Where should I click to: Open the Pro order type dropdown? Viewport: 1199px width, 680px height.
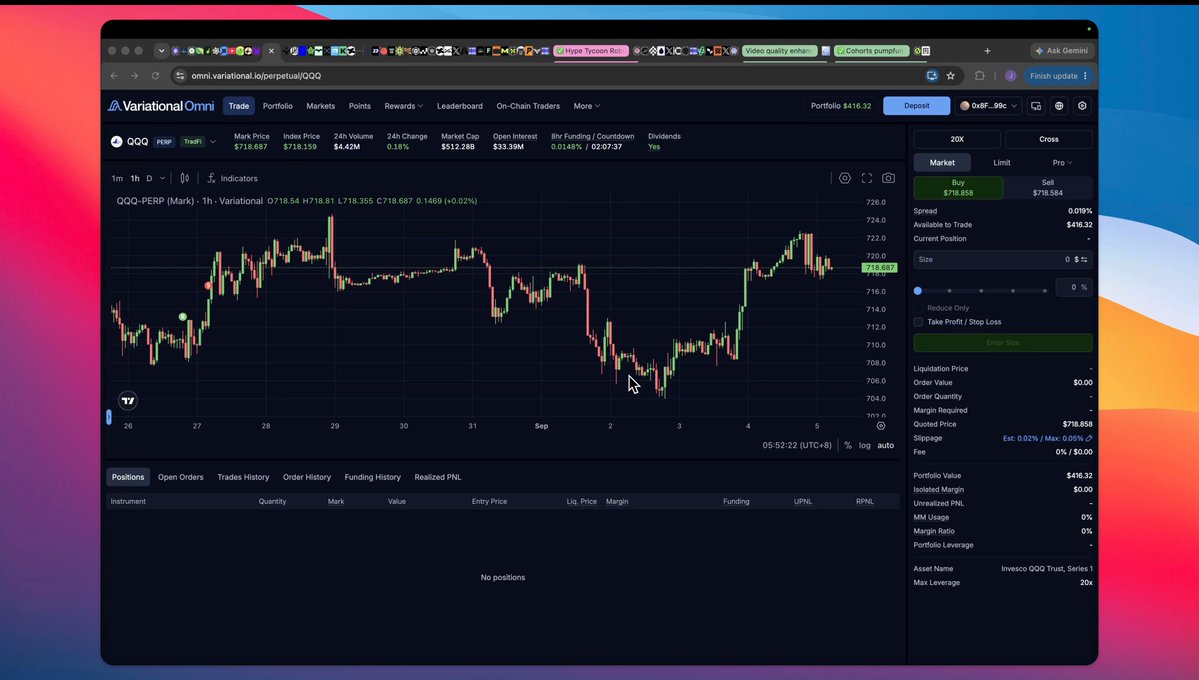(1062, 163)
